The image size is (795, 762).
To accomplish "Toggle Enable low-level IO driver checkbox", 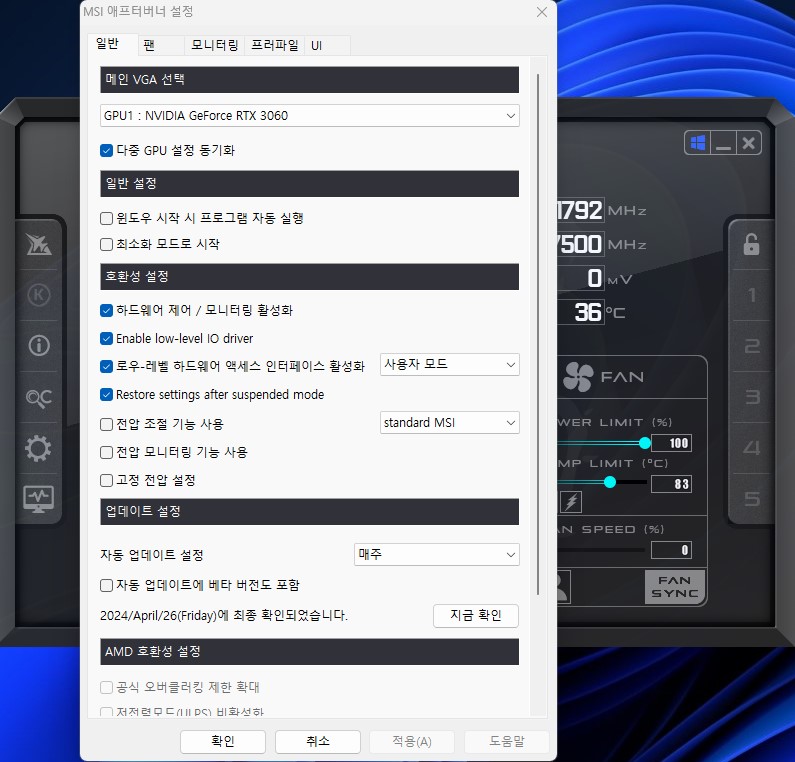I will (x=106, y=339).
